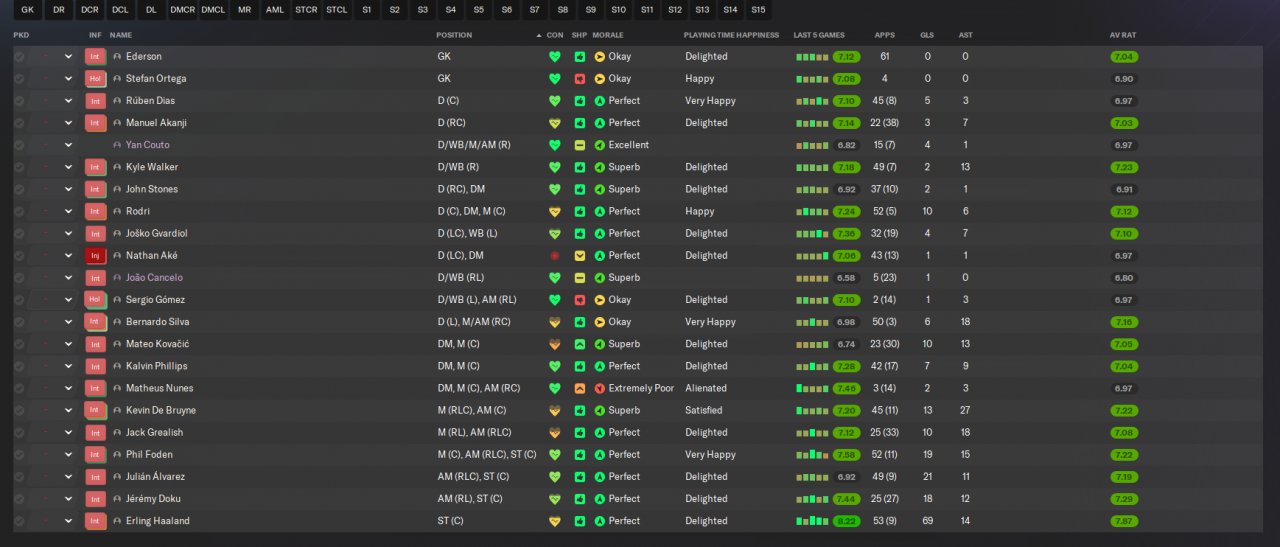Open position dropdown arrow for Kalvin Phillips
Image resolution: width=1280 pixels, height=547 pixels.
coord(68,366)
